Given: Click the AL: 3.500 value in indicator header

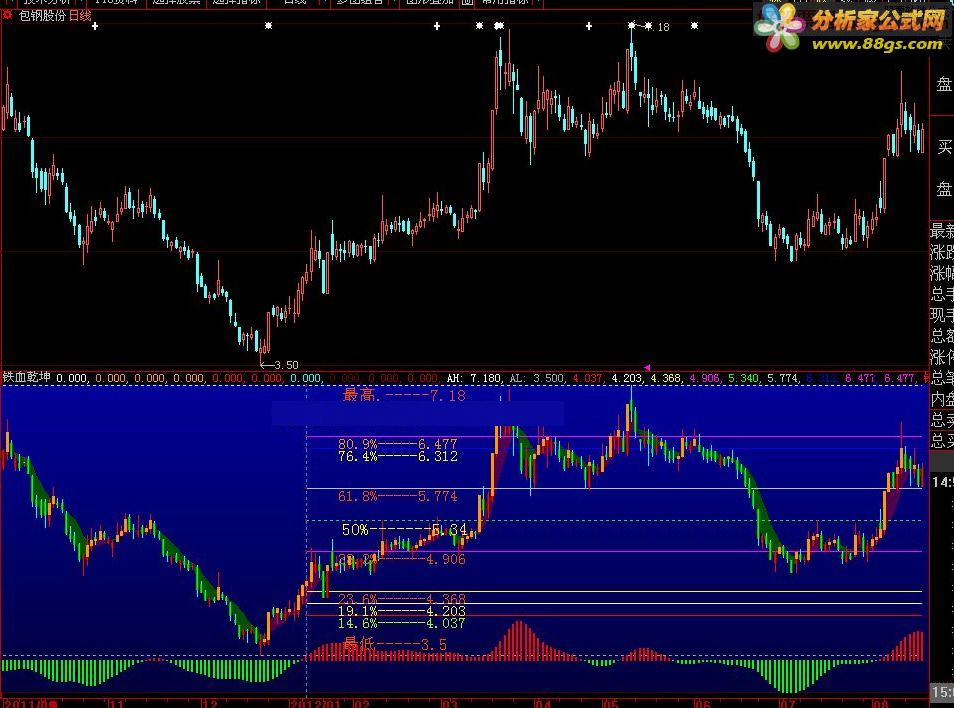Looking at the screenshot, I should (x=537, y=378).
